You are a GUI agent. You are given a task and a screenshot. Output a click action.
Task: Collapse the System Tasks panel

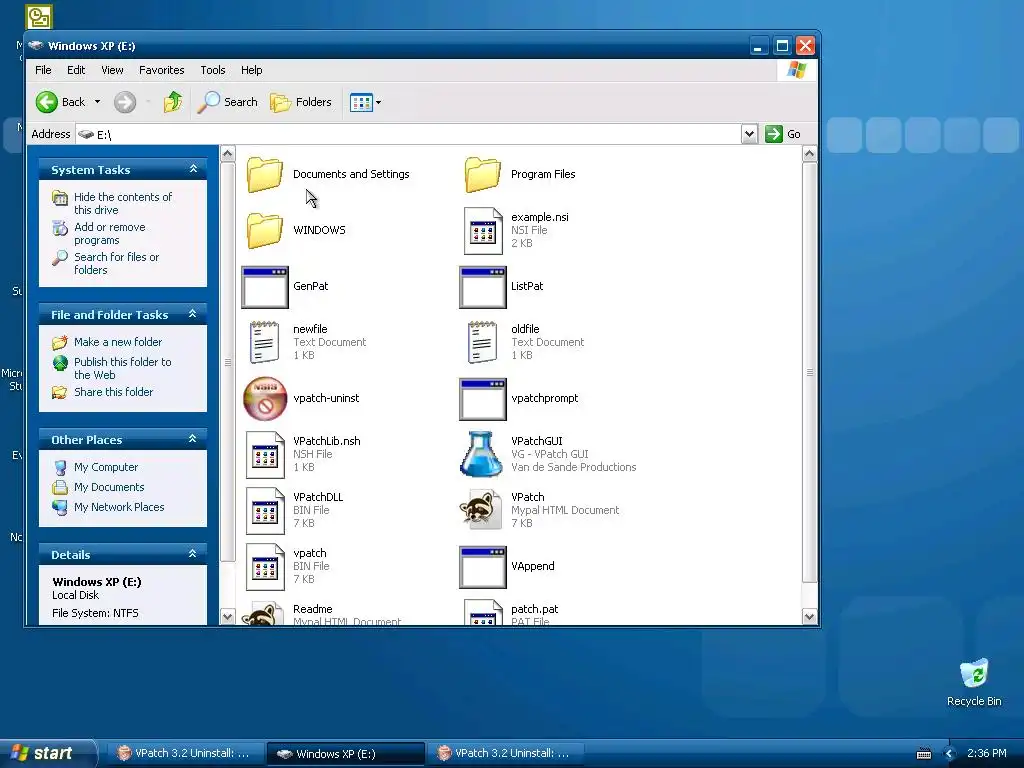193,169
